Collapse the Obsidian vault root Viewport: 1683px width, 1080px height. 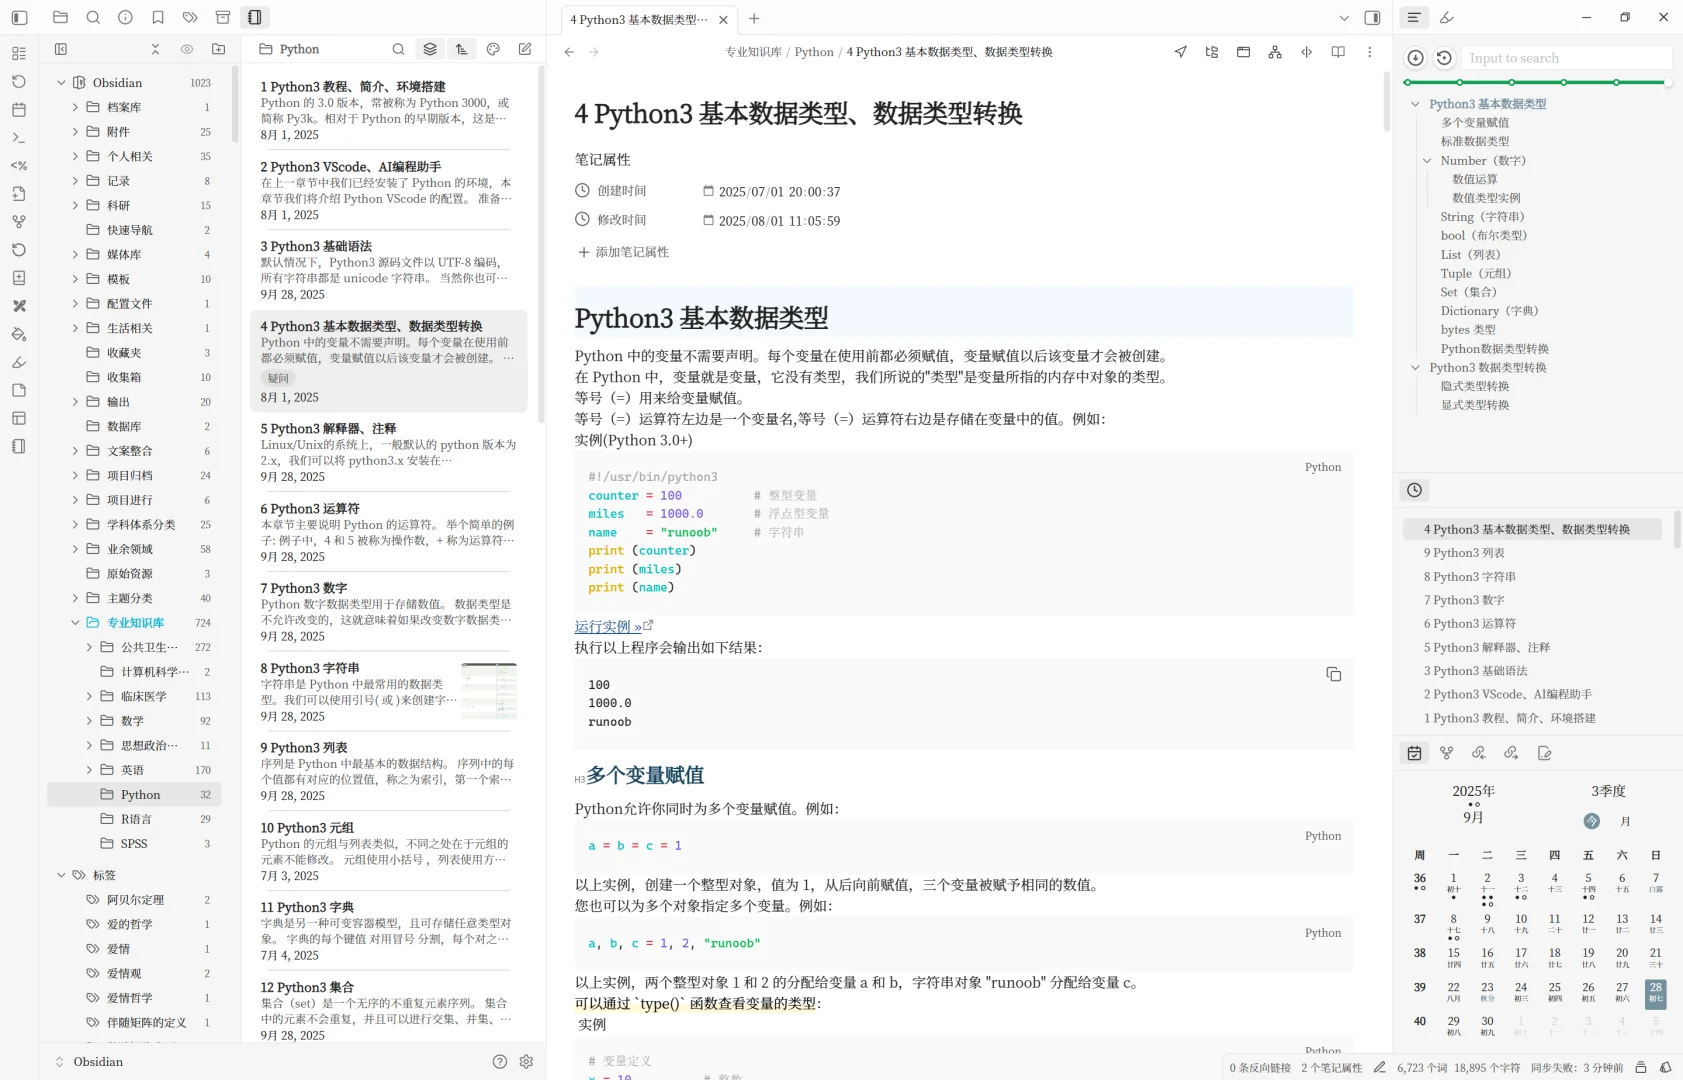coord(61,83)
